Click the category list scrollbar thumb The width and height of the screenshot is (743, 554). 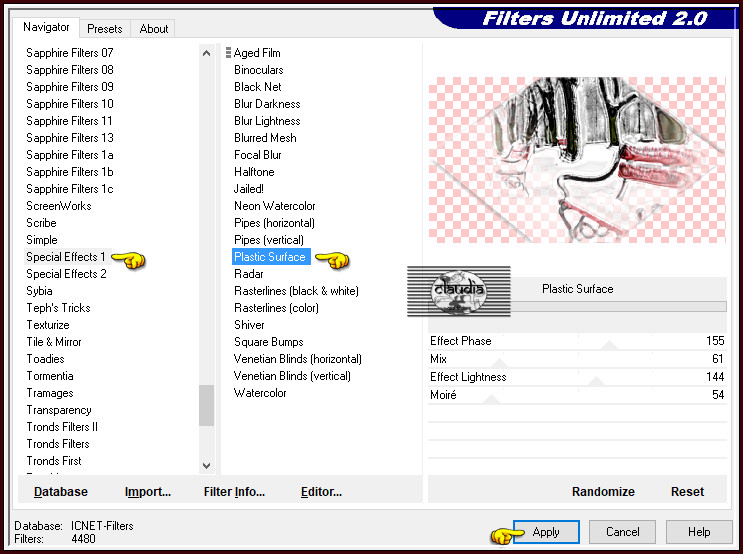(207, 405)
